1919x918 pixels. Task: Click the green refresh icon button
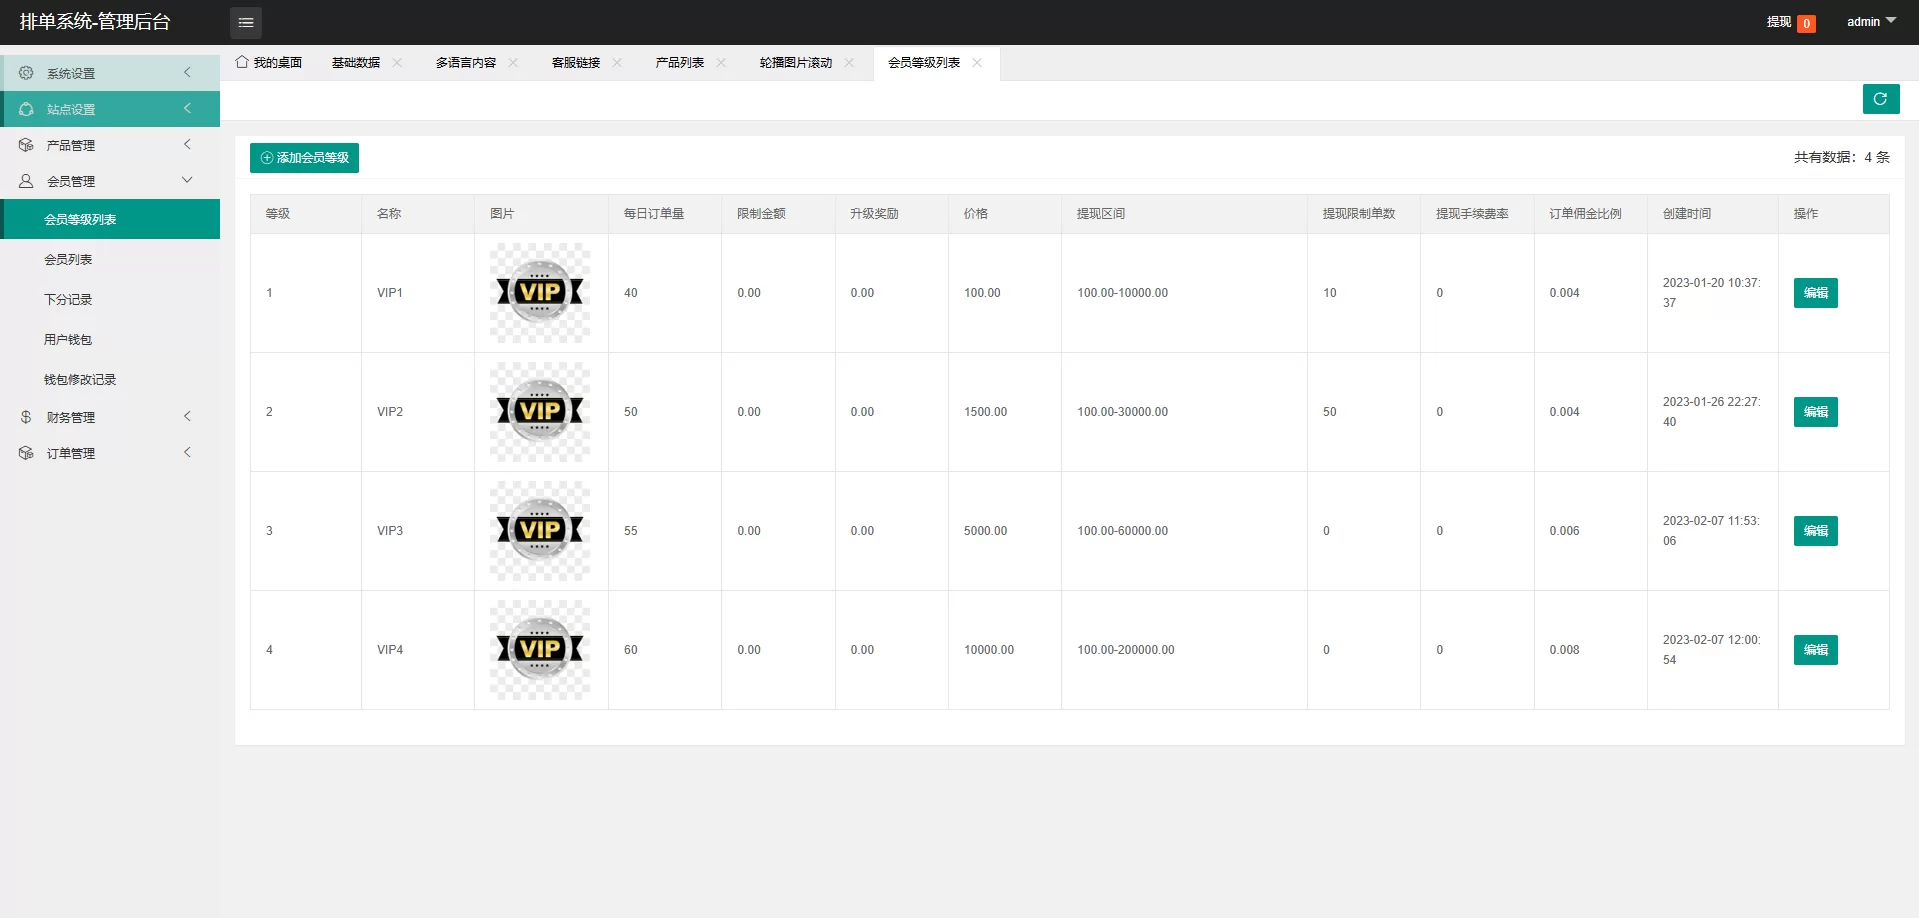click(x=1880, y=99)
